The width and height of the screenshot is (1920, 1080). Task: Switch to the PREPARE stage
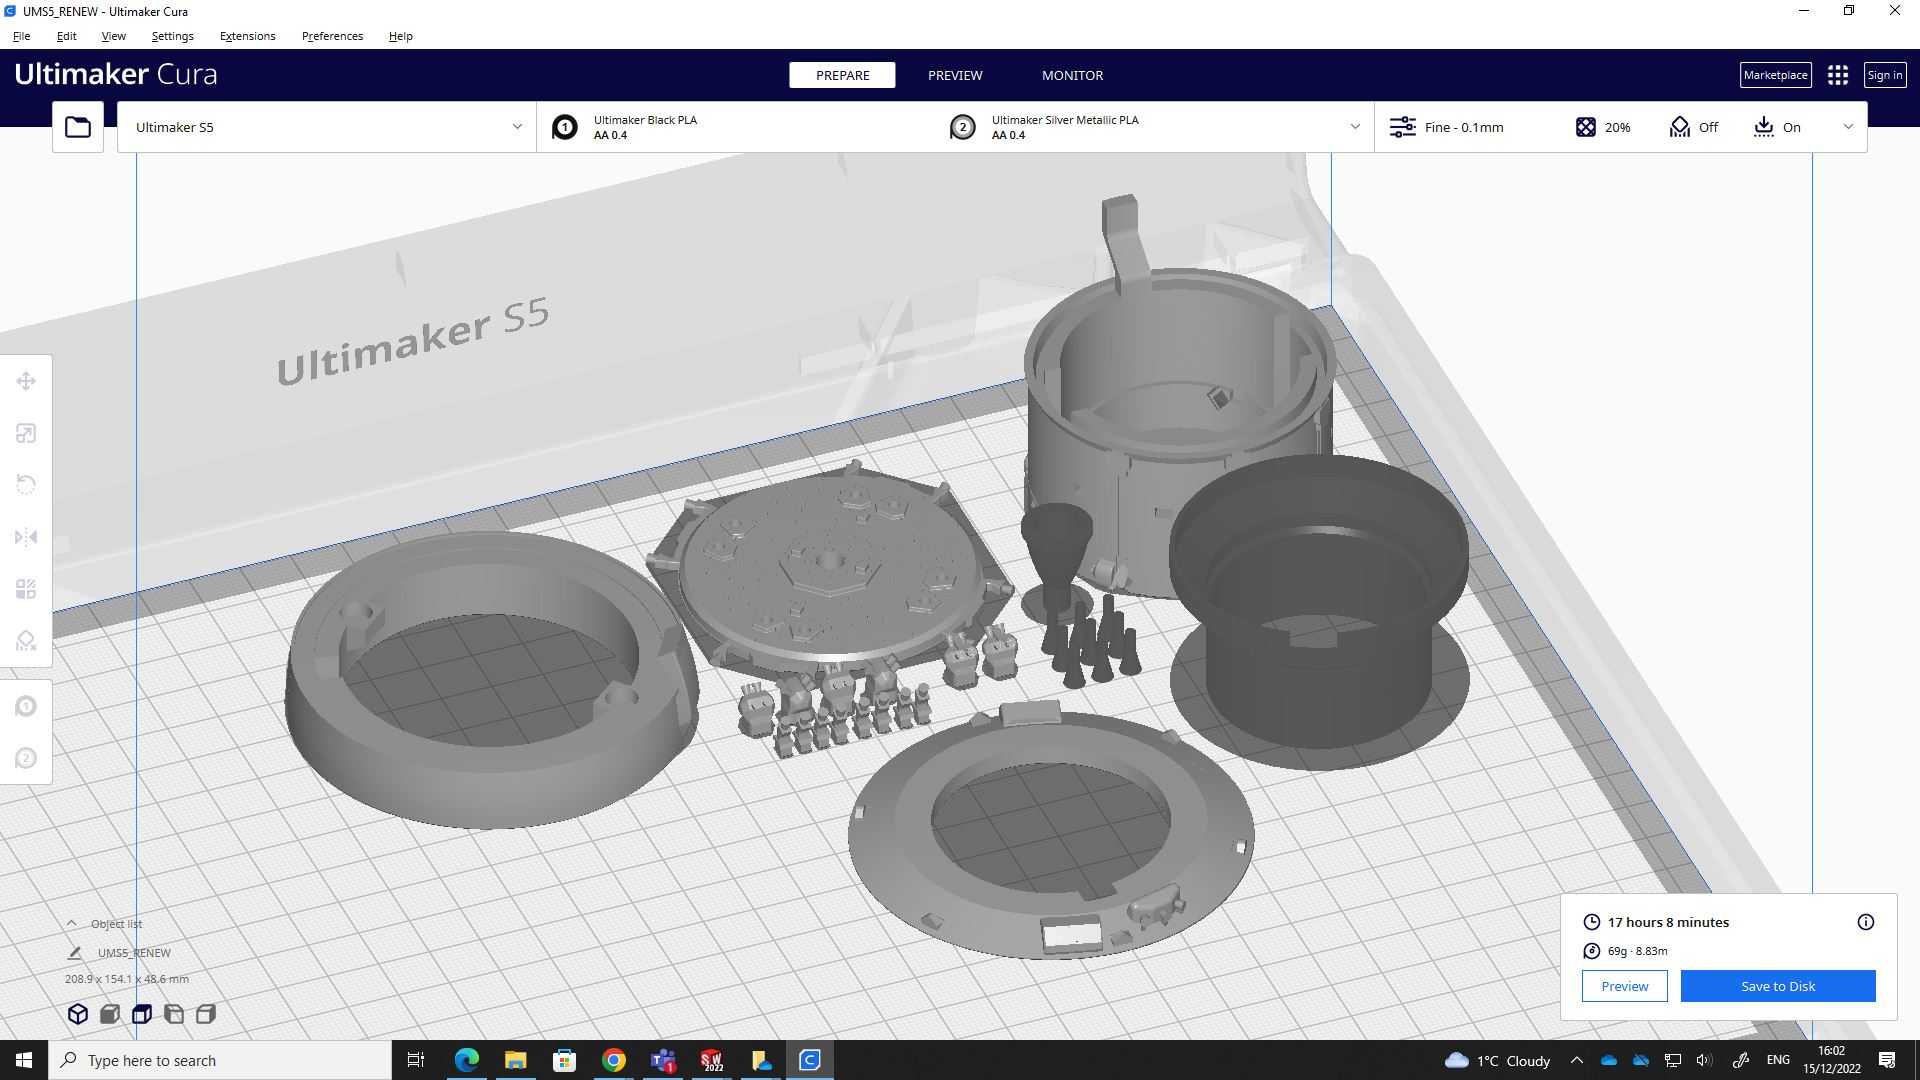(842, 75)
